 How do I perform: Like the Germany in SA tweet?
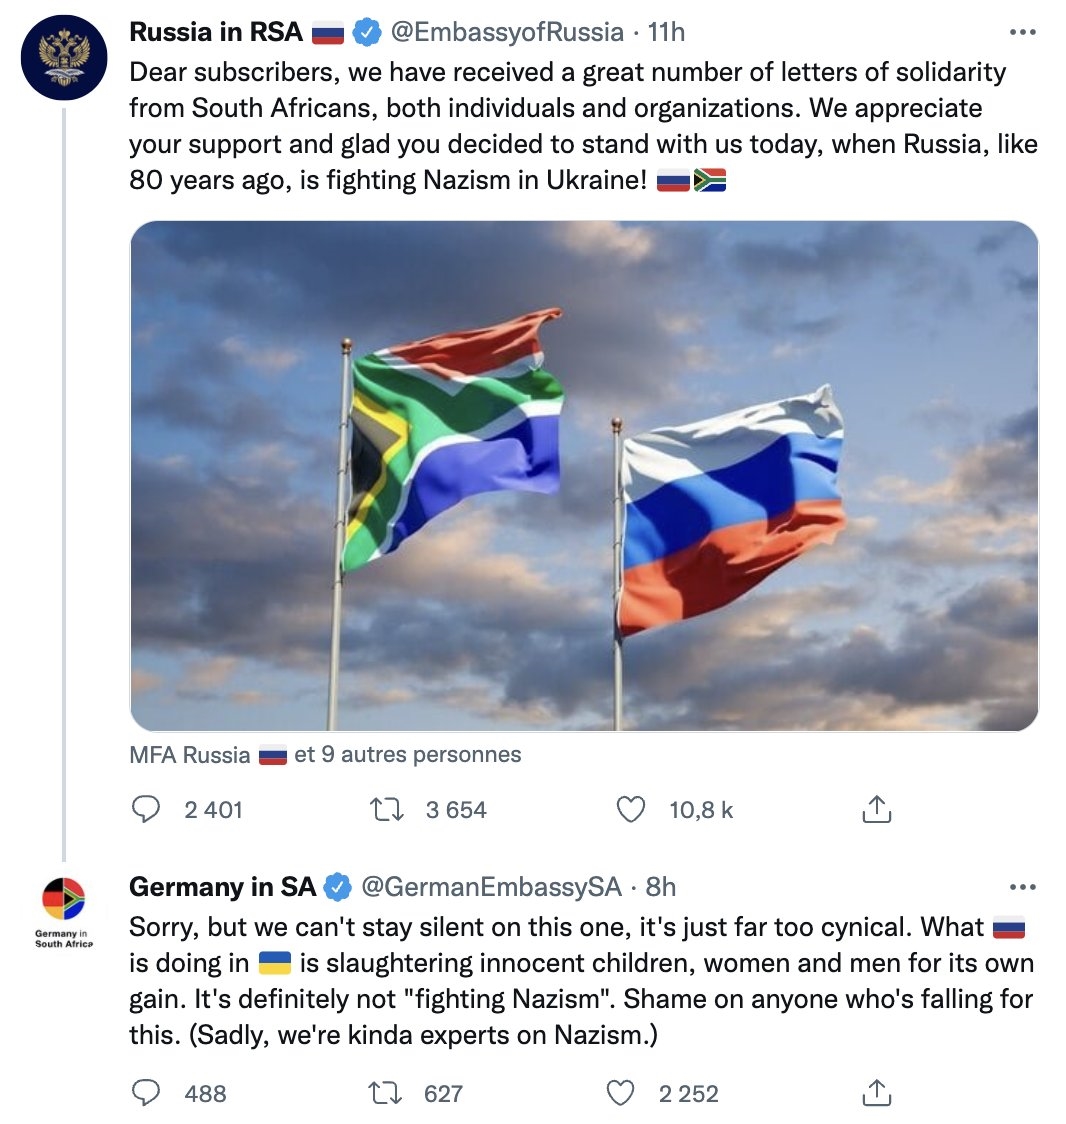point(621,1093)
